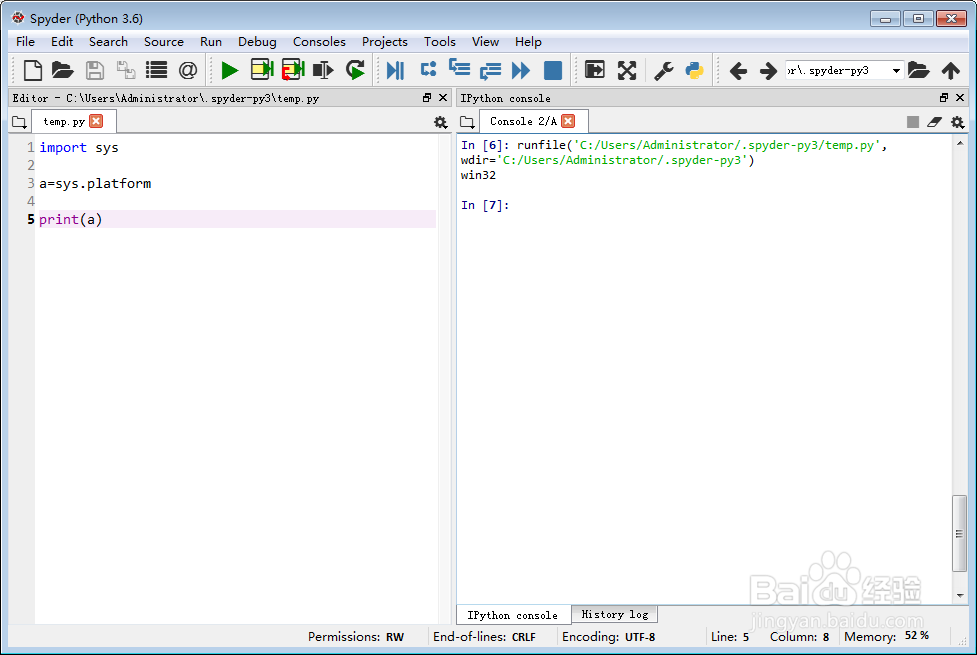Click the console scrollbar up arrow
Screen dimensions: 977x655
[x=960, y=143]
